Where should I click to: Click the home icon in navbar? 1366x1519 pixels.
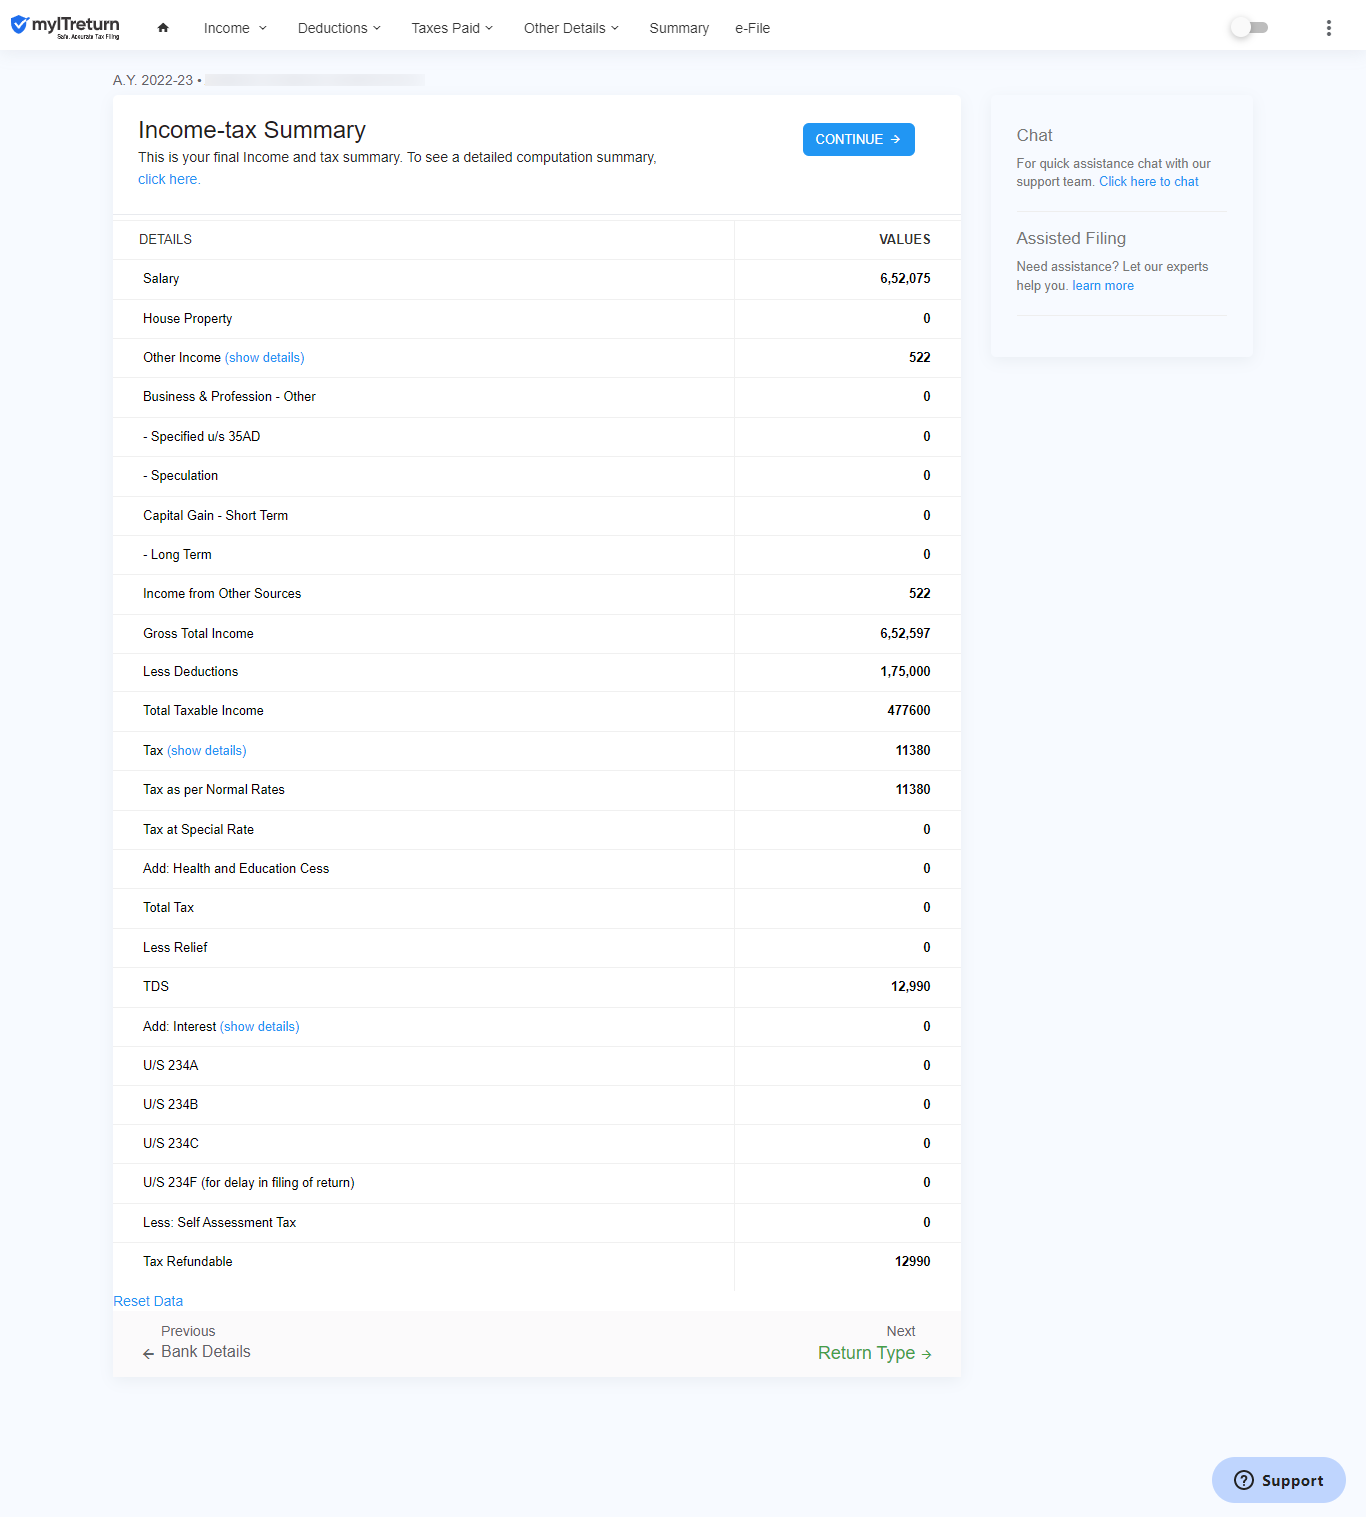coord(163,28)
